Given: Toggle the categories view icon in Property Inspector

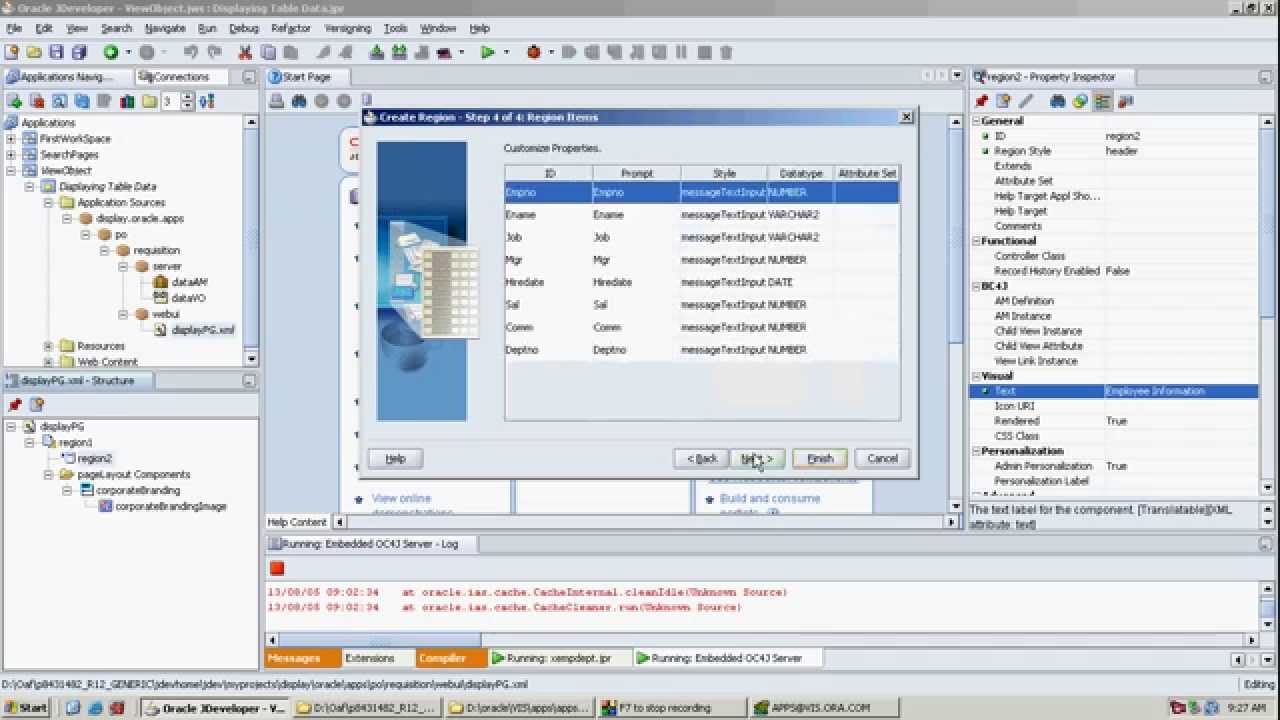Looking at the screenshot, I should pyautogui.click(x=1103, y=101).
